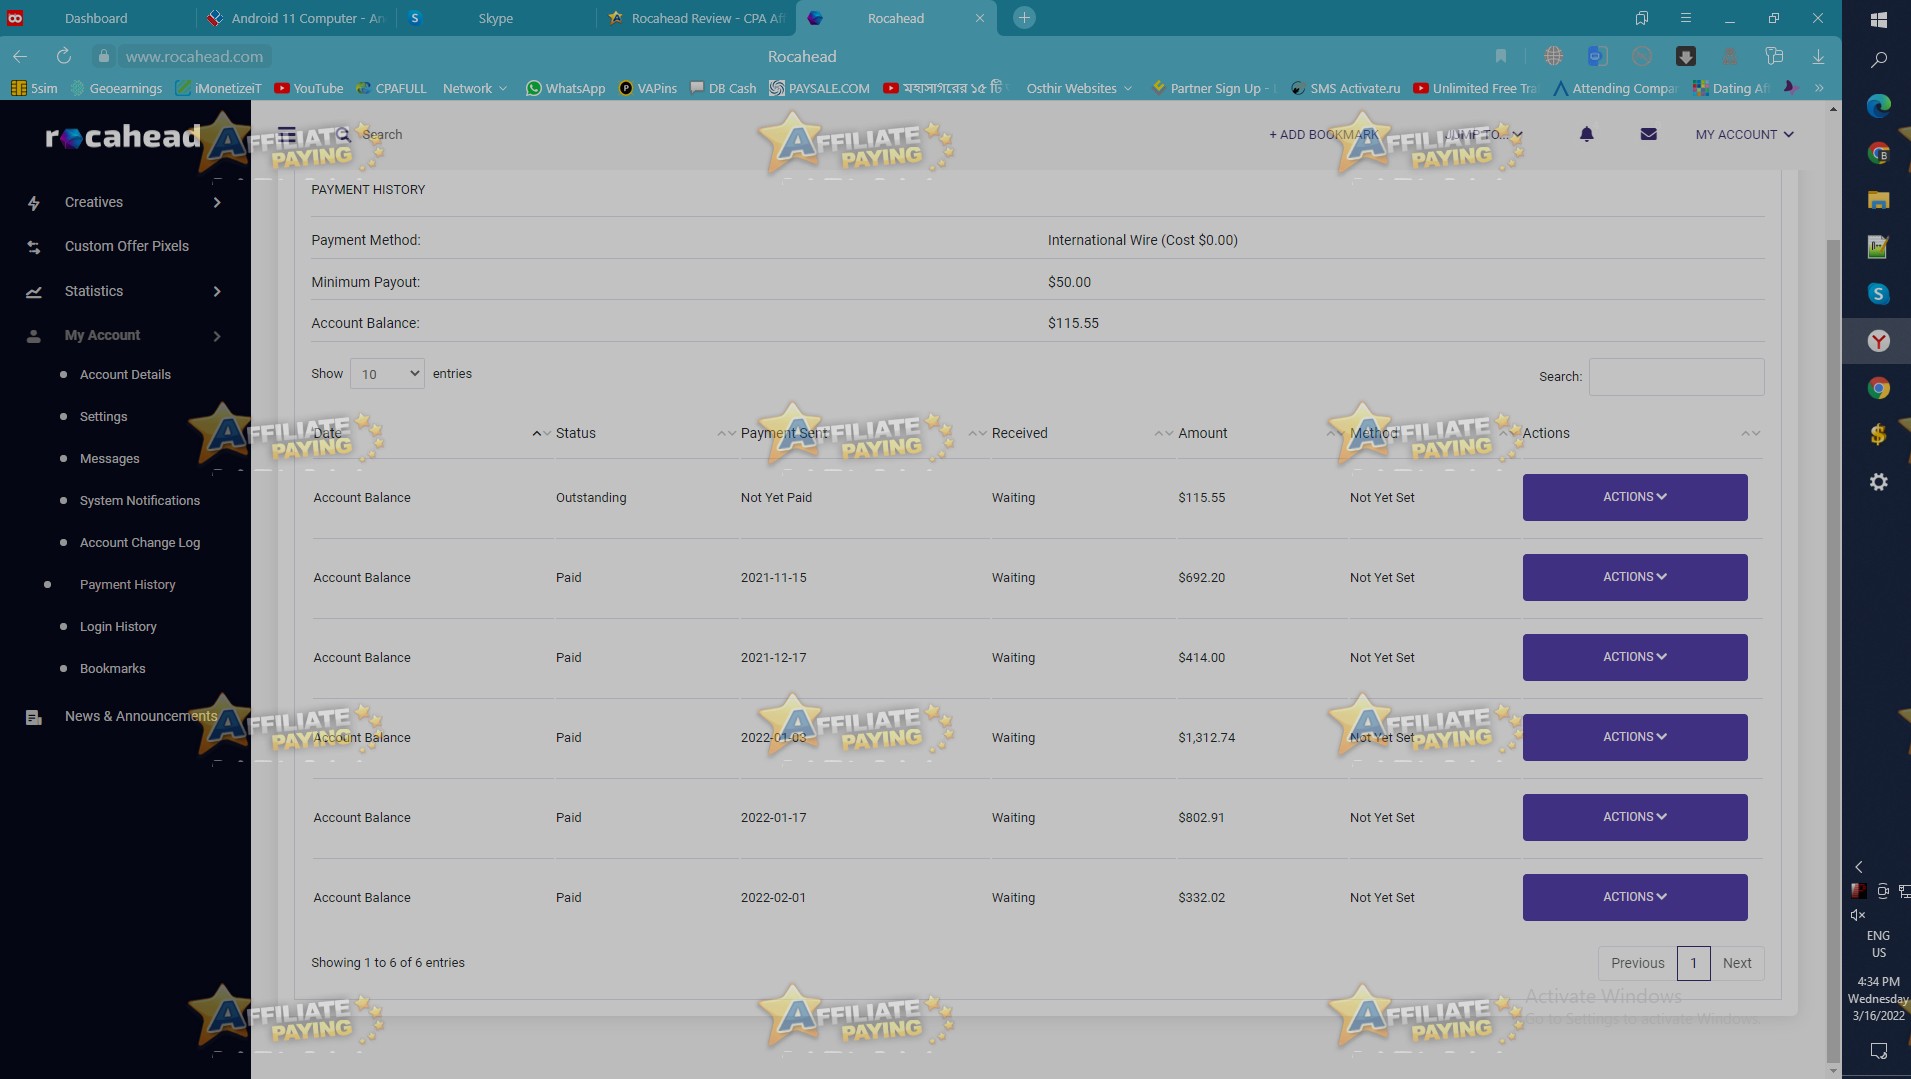
Task: Open WhatsApp bookmark in bookmarks bar
Action: [565, 88]
